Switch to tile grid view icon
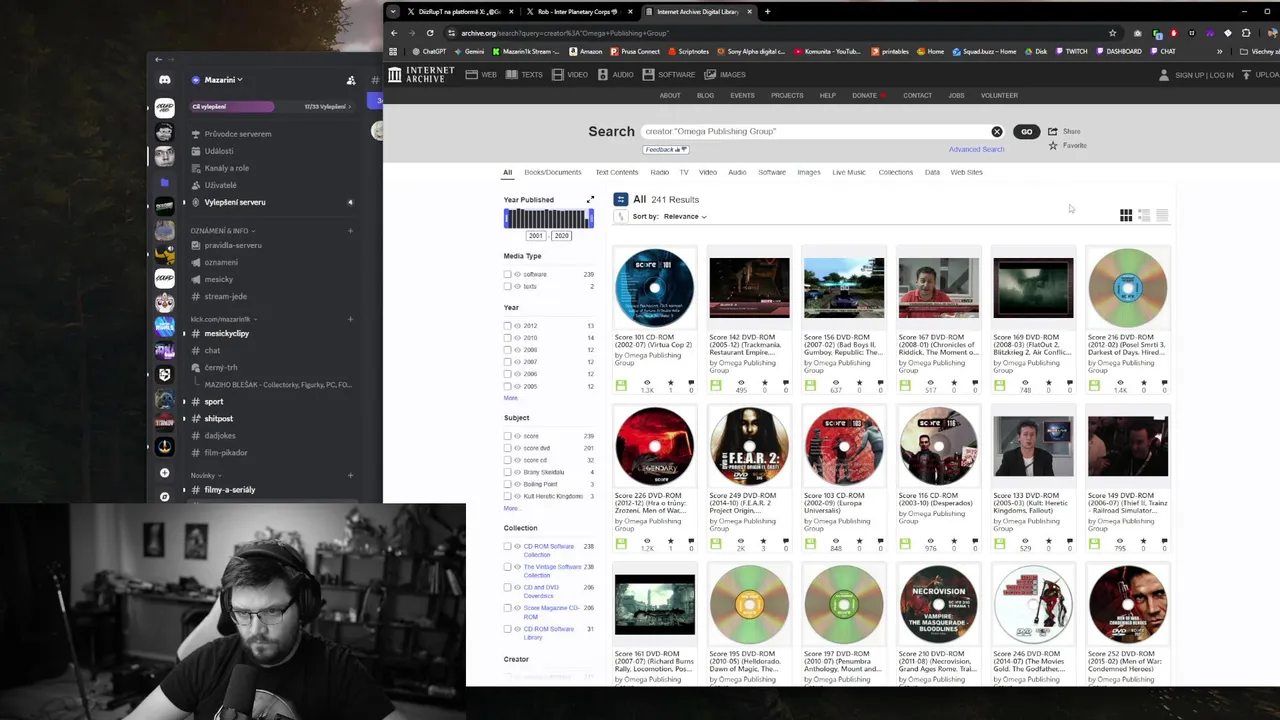1280x720 pixels. pyautogui.click(x=1126, y=215)
